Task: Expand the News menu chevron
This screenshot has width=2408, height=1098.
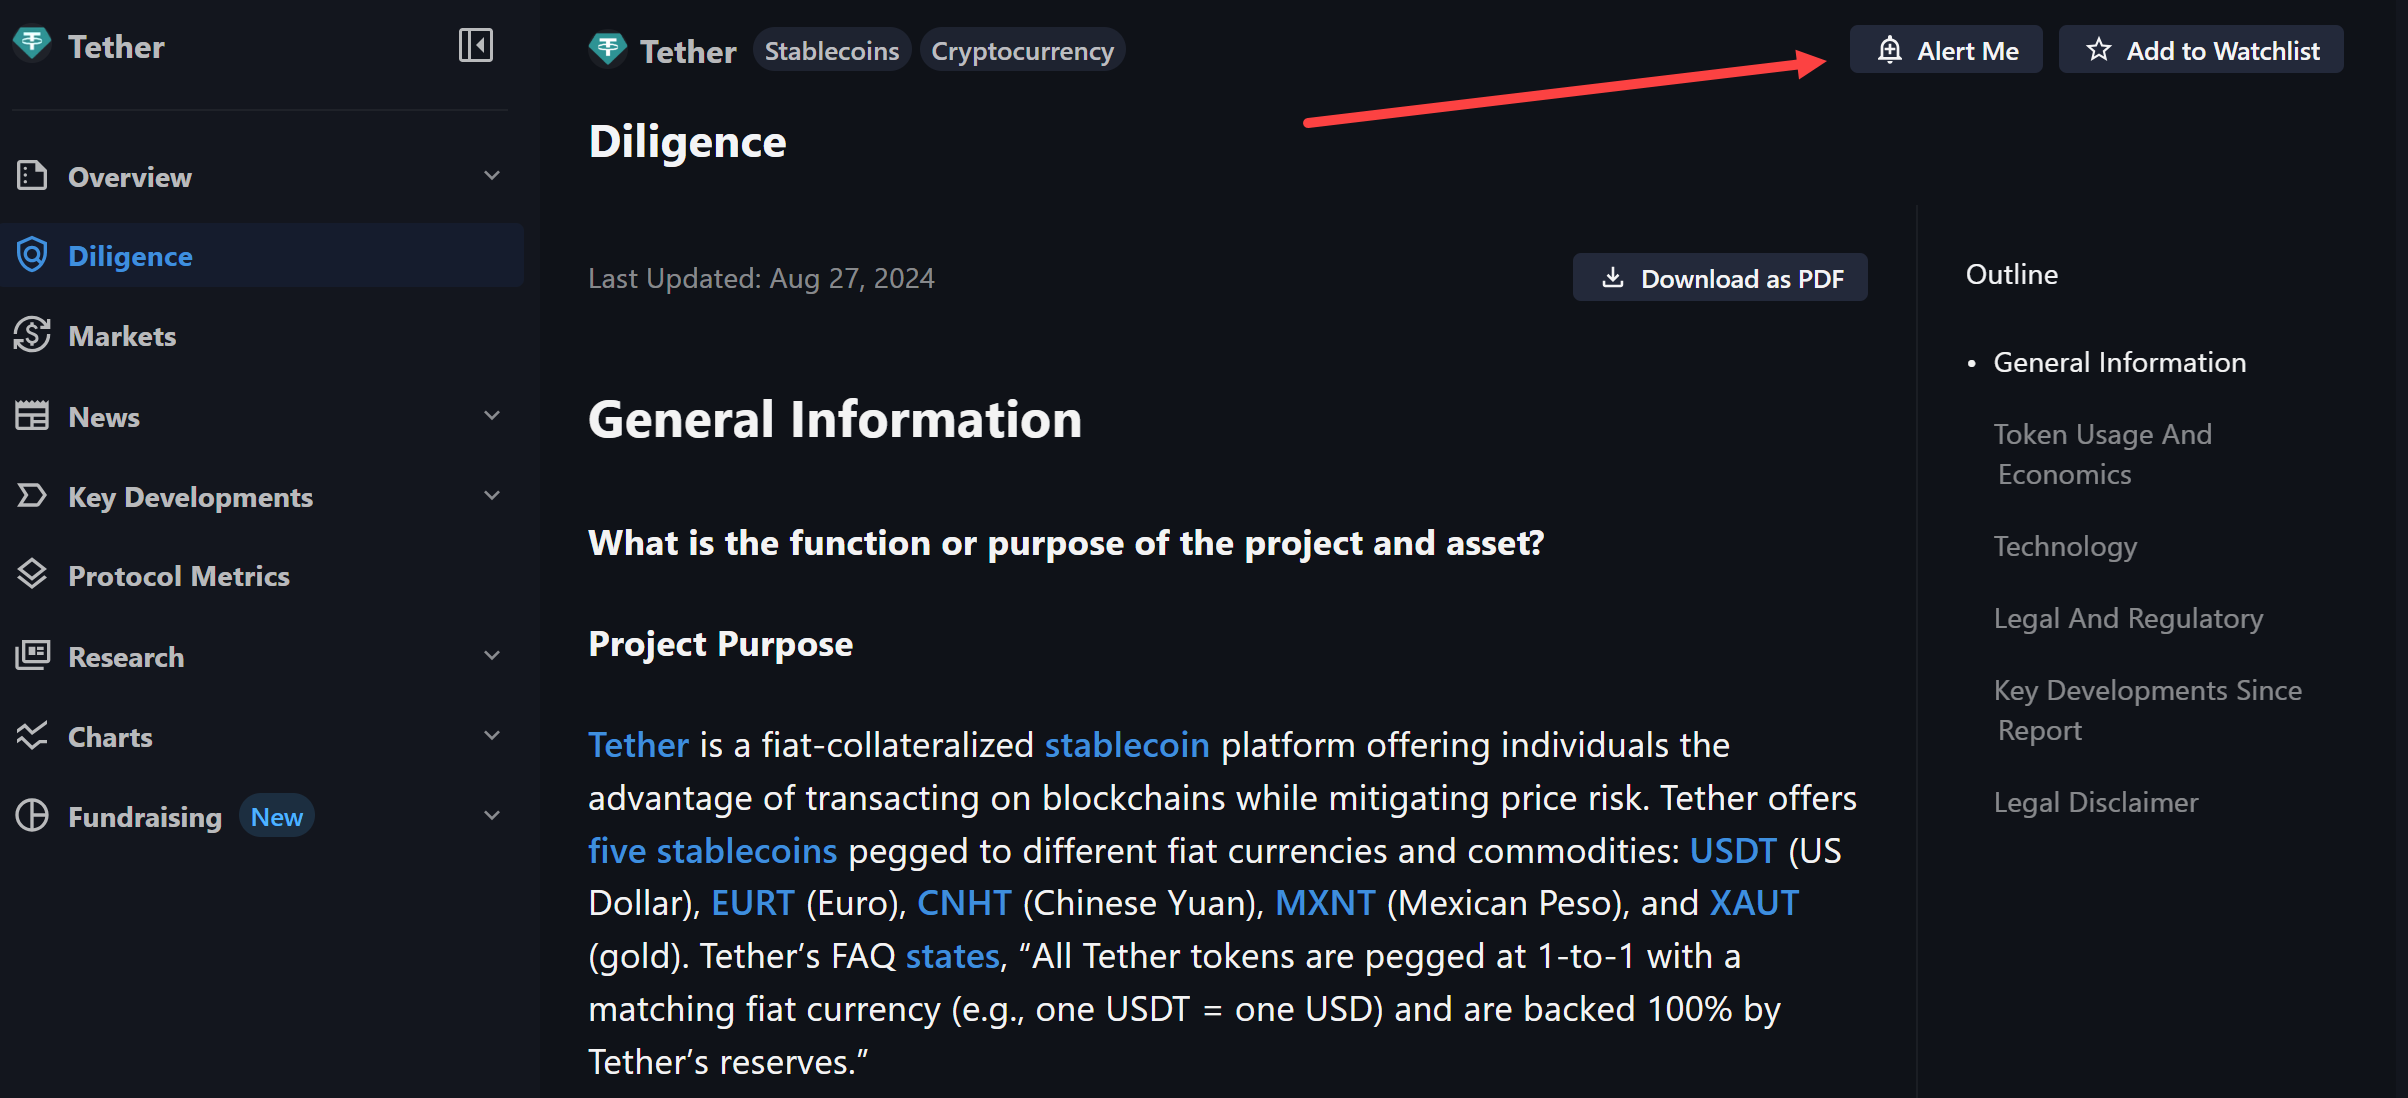Action: click(x=492, y=415)
